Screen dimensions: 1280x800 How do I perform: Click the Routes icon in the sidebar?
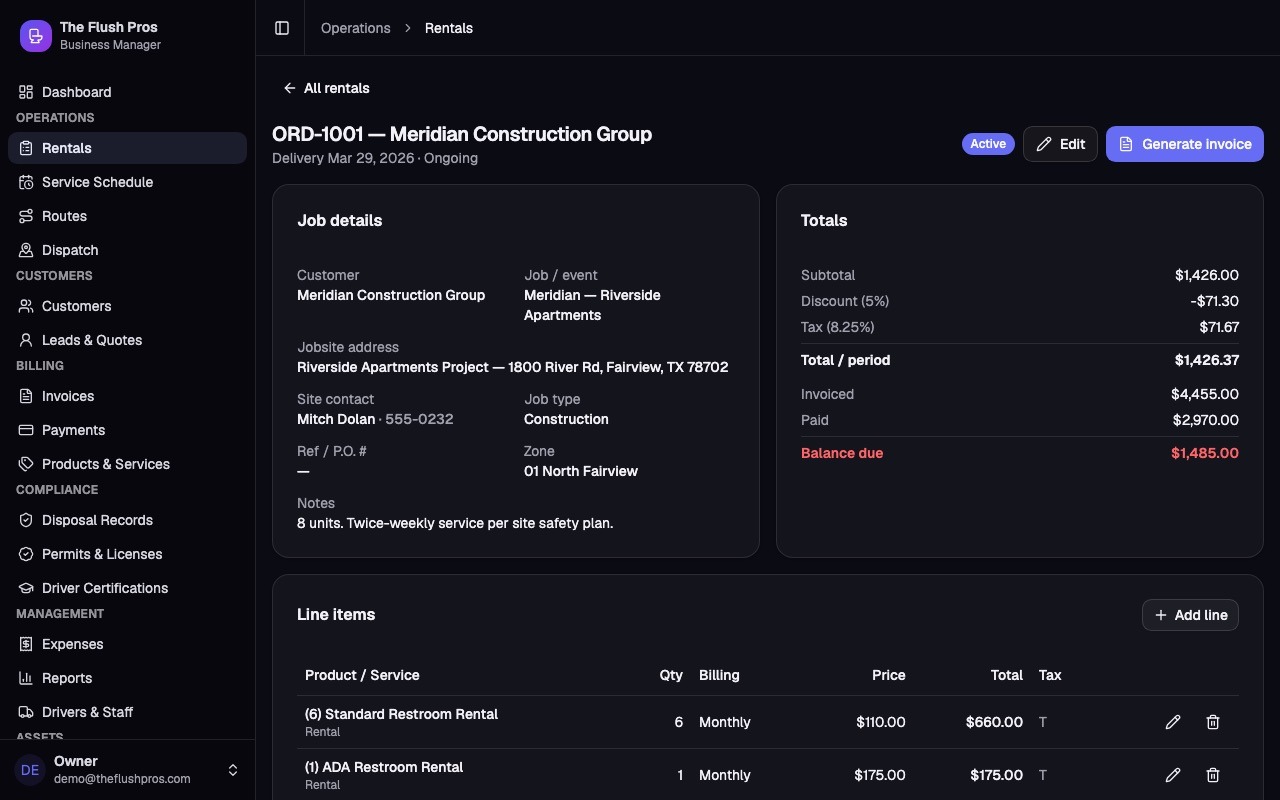[x=26, y=216]
